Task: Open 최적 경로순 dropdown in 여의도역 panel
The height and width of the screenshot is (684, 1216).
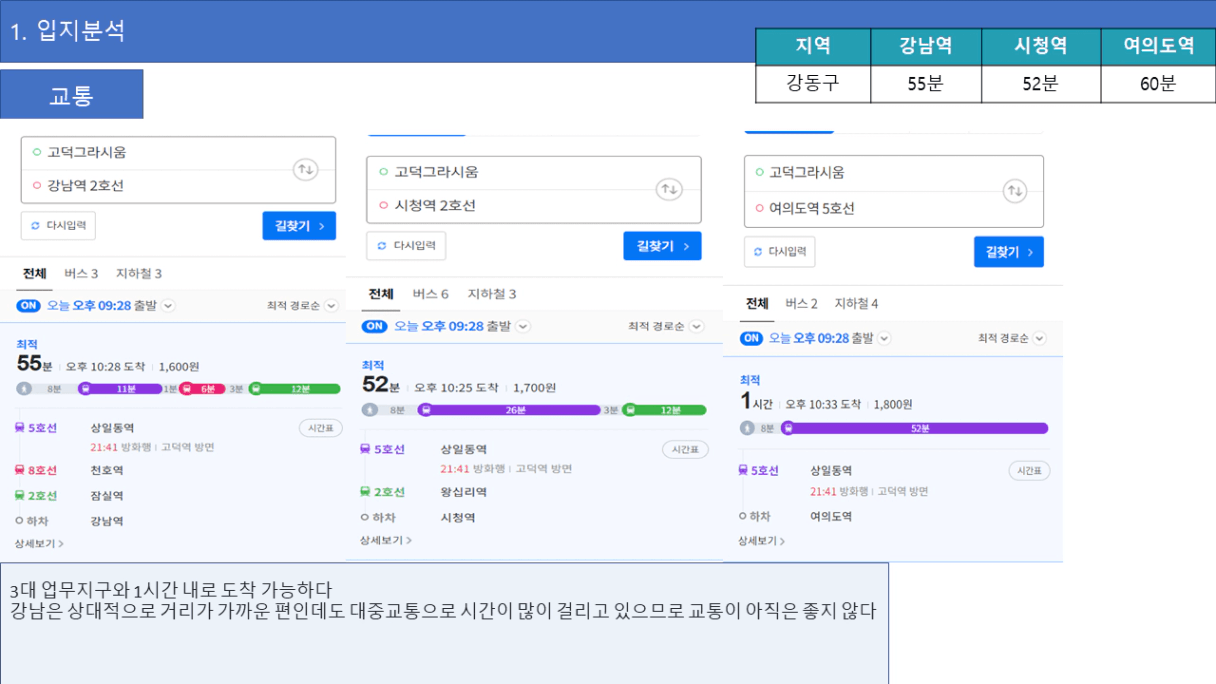Action: tap(1011, 339)
